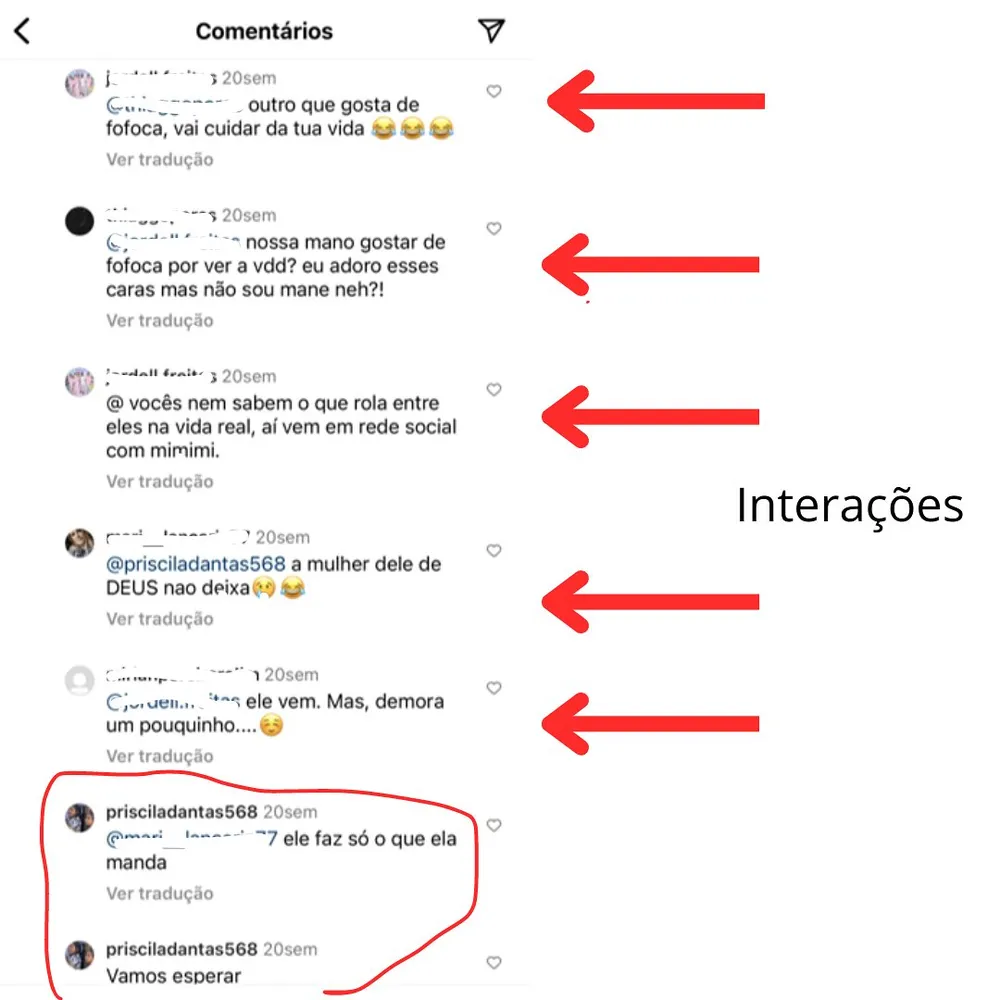
Task: Tap the heart beside 'ele faz só o que ela manda'
Action: tap(494, 825)
